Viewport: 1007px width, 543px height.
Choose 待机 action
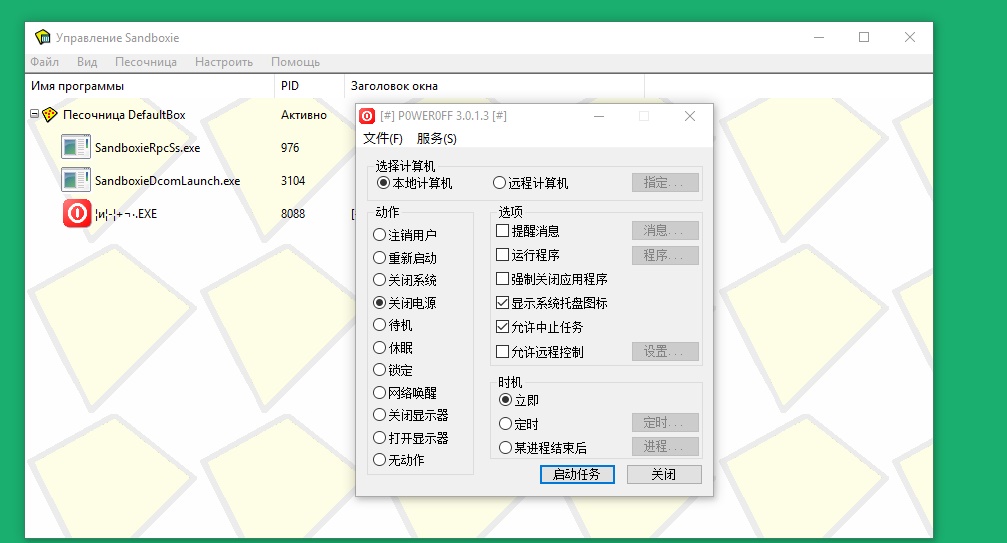393,325
